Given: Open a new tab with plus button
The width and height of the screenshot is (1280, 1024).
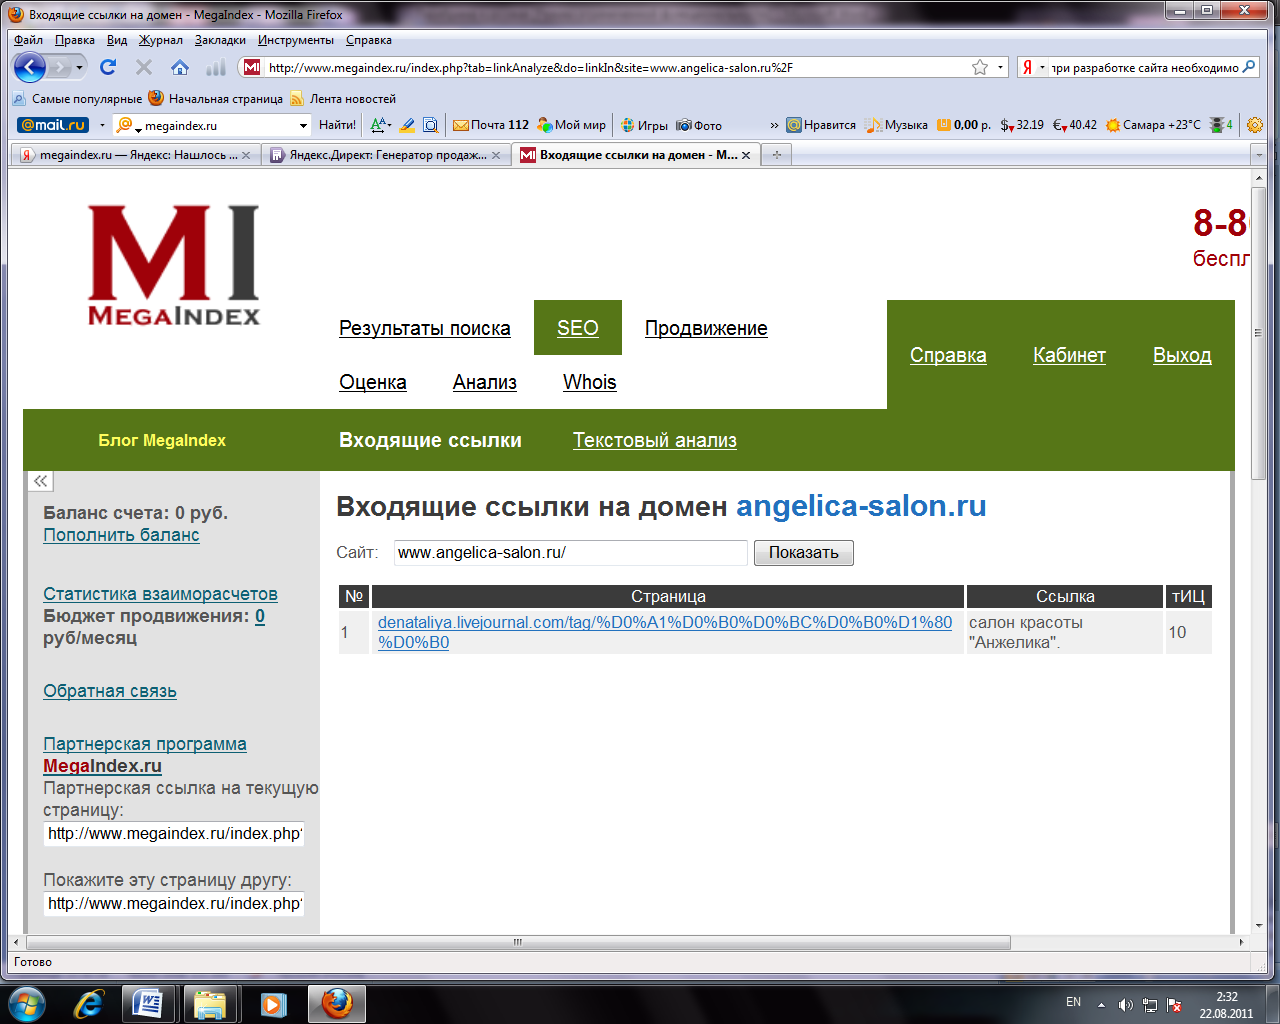Looking at the screenshot, I should click(x=776, y=155).
